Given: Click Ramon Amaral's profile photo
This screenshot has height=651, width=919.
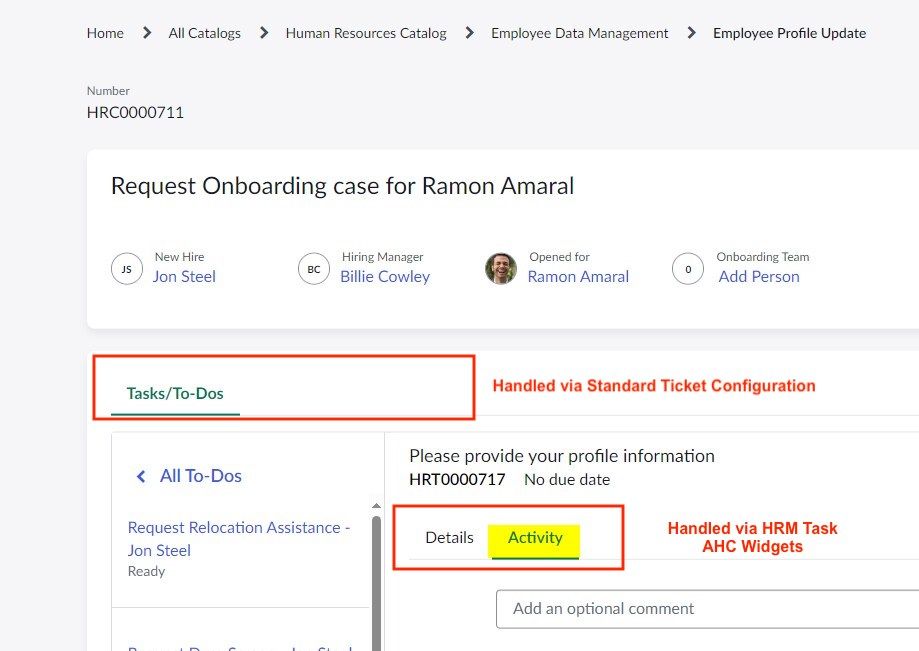Looking at the screenshot, I should (500, 268).
